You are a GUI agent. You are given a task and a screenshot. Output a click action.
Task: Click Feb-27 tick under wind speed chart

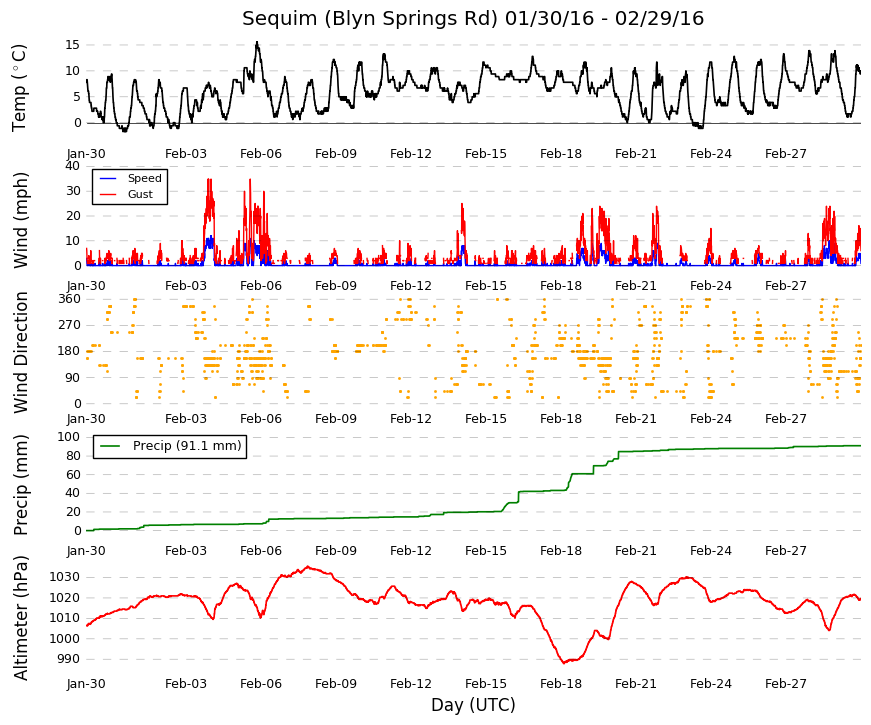click(x=785, y=286)
